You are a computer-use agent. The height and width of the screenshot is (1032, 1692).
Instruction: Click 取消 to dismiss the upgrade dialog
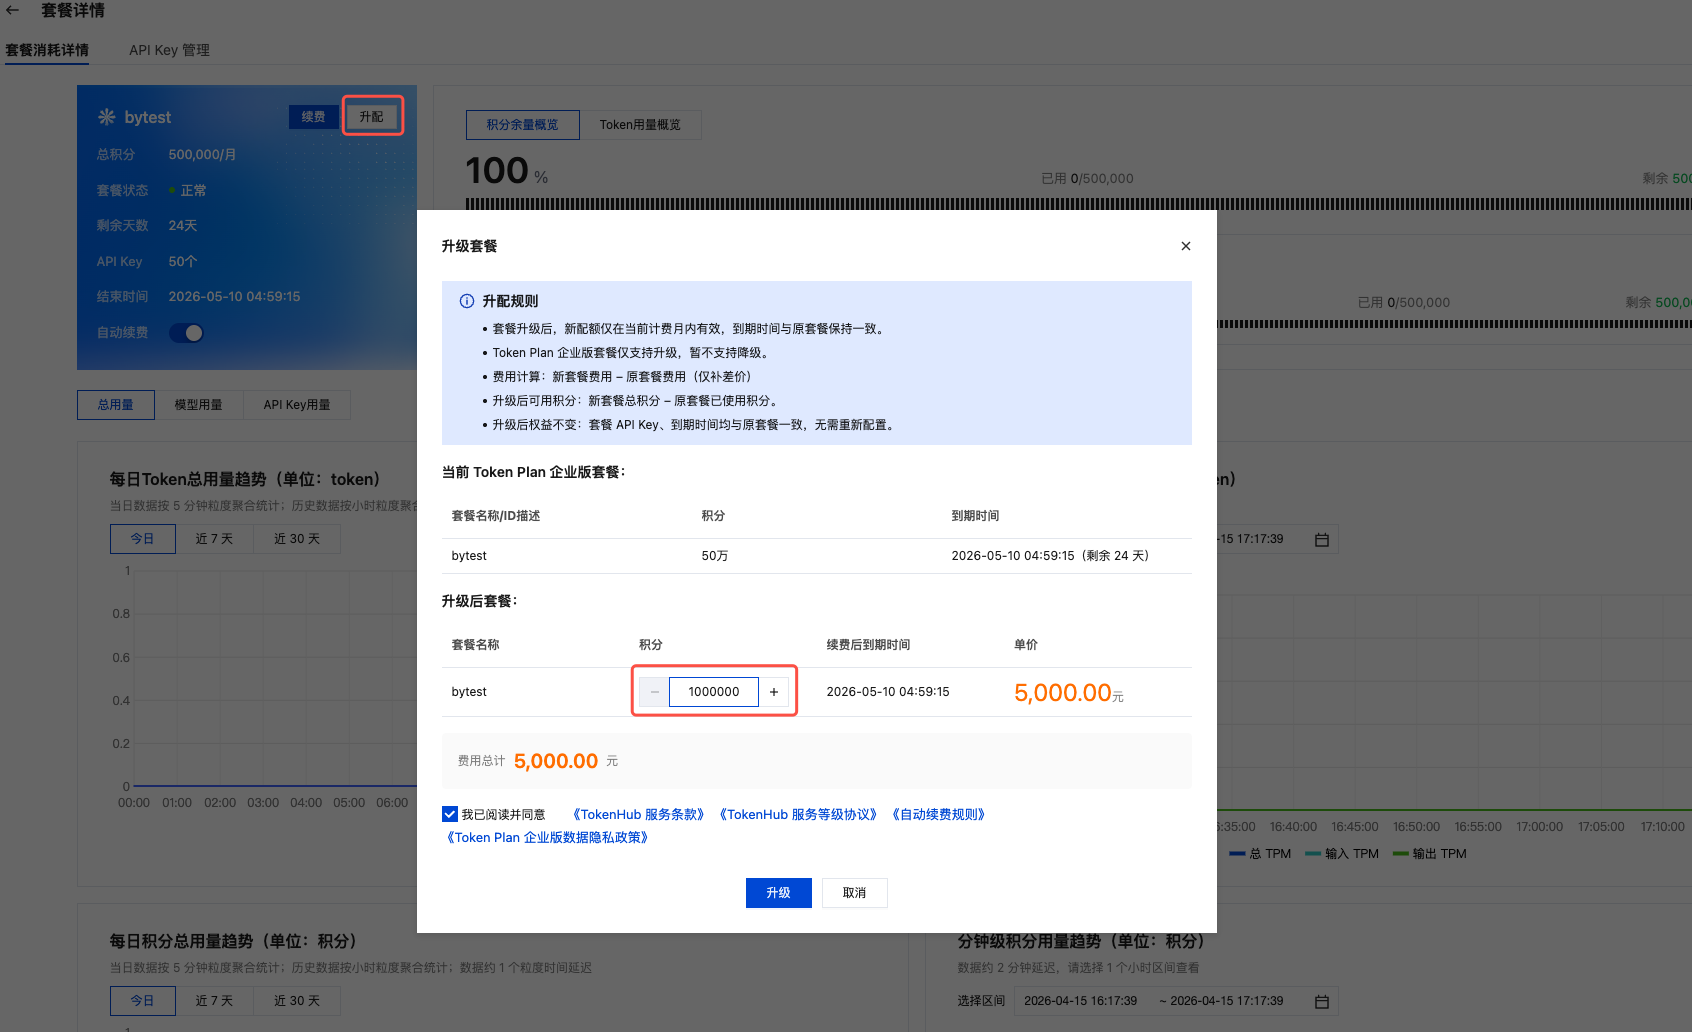pyautogui.click(x=855, y=893)
